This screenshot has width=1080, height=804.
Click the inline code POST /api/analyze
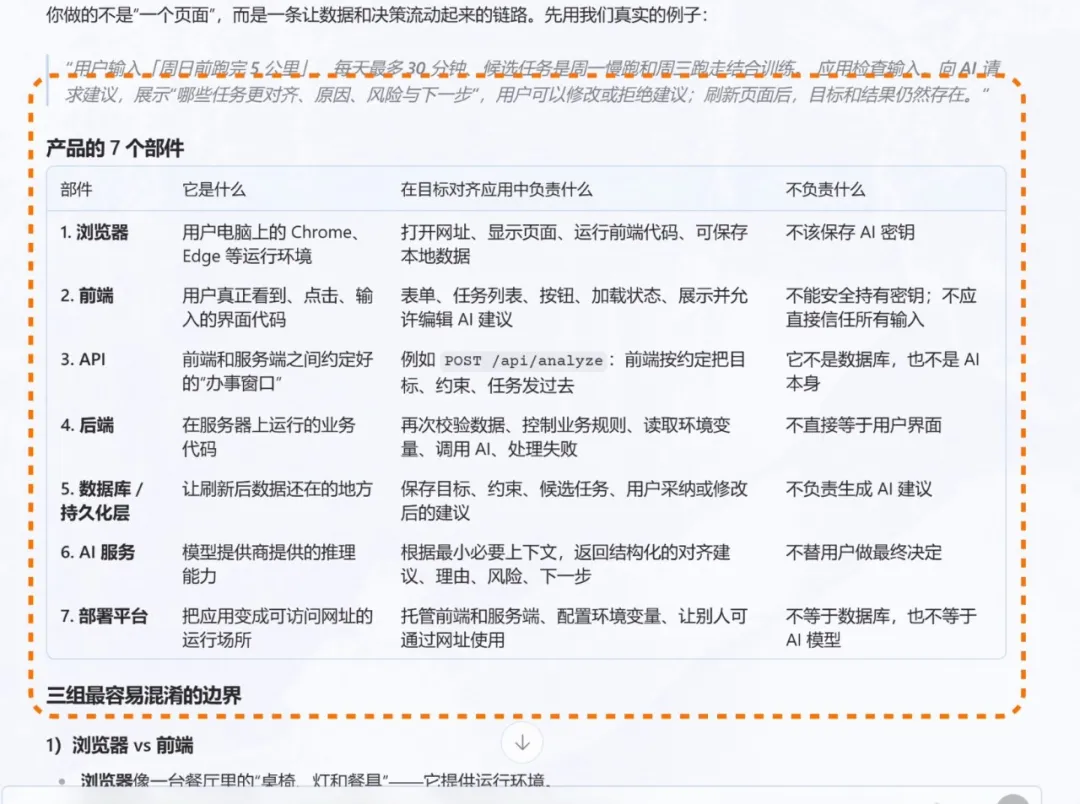[523, 360]
